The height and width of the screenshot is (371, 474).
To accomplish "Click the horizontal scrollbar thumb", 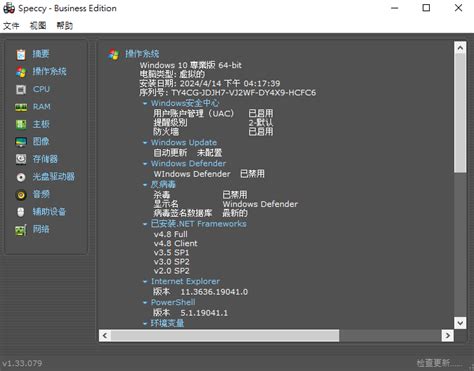I will point(225,336).
